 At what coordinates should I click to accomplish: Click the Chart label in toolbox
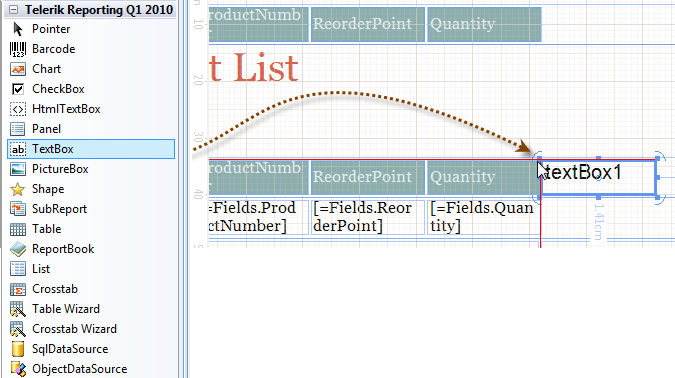(46, 69)
